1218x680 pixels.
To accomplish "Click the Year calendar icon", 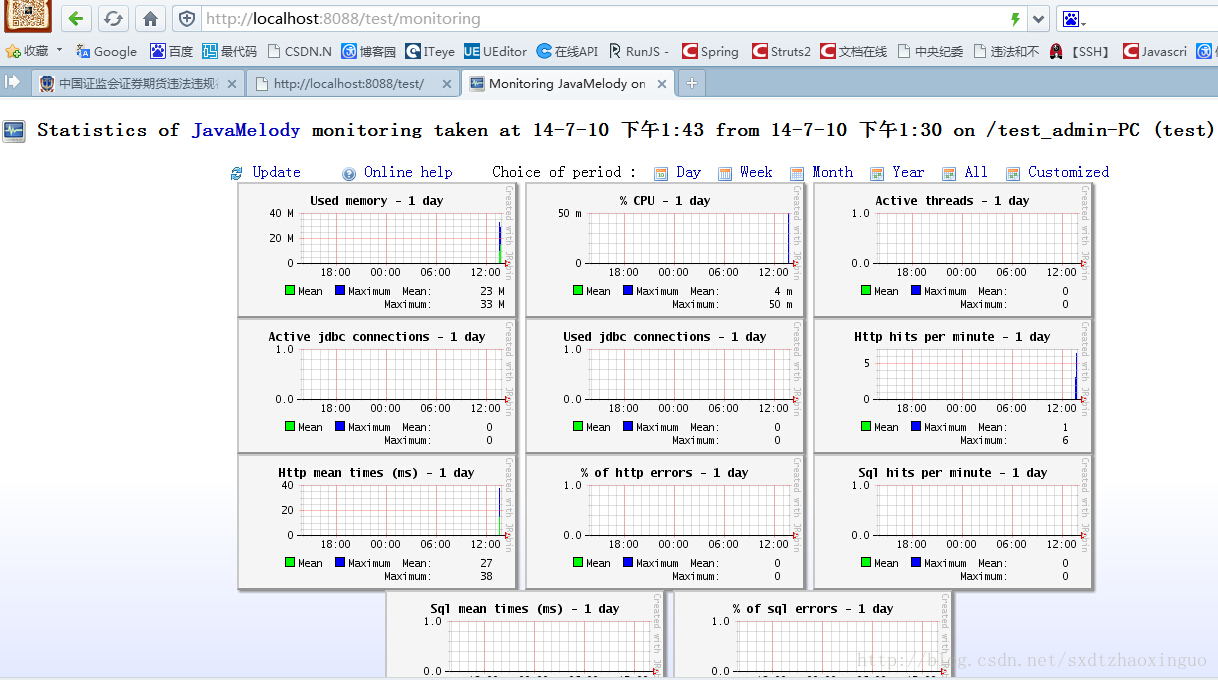I will pyautogui.click(x=877, y=173).
